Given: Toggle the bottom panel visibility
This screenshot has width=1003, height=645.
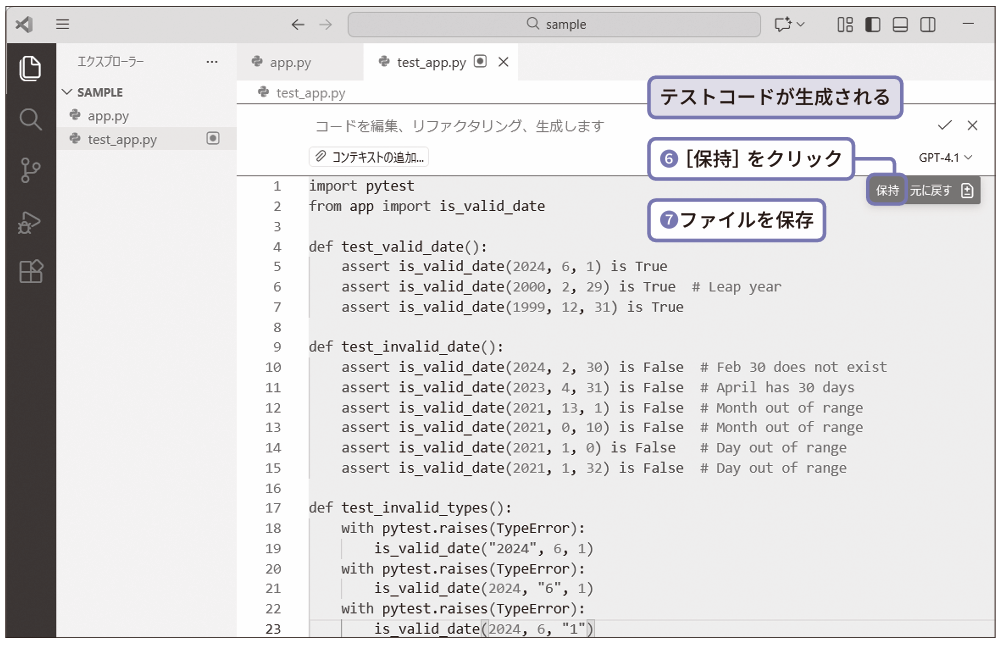Looking at the screenshot, I should pos(900,24).
